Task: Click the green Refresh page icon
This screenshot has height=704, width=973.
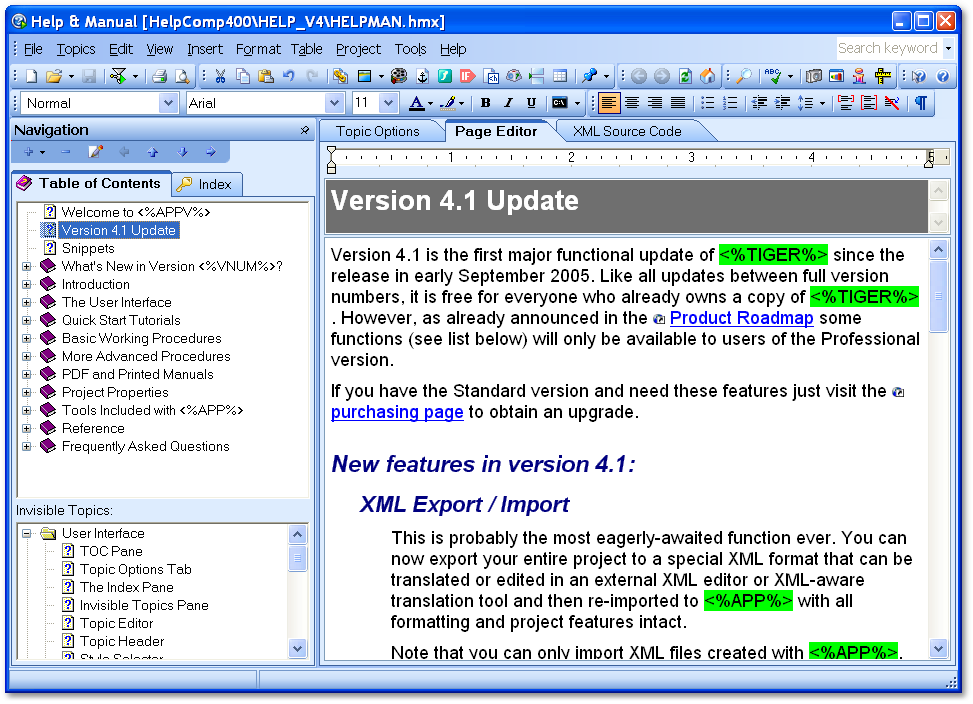Action: [x=685, y=76]
